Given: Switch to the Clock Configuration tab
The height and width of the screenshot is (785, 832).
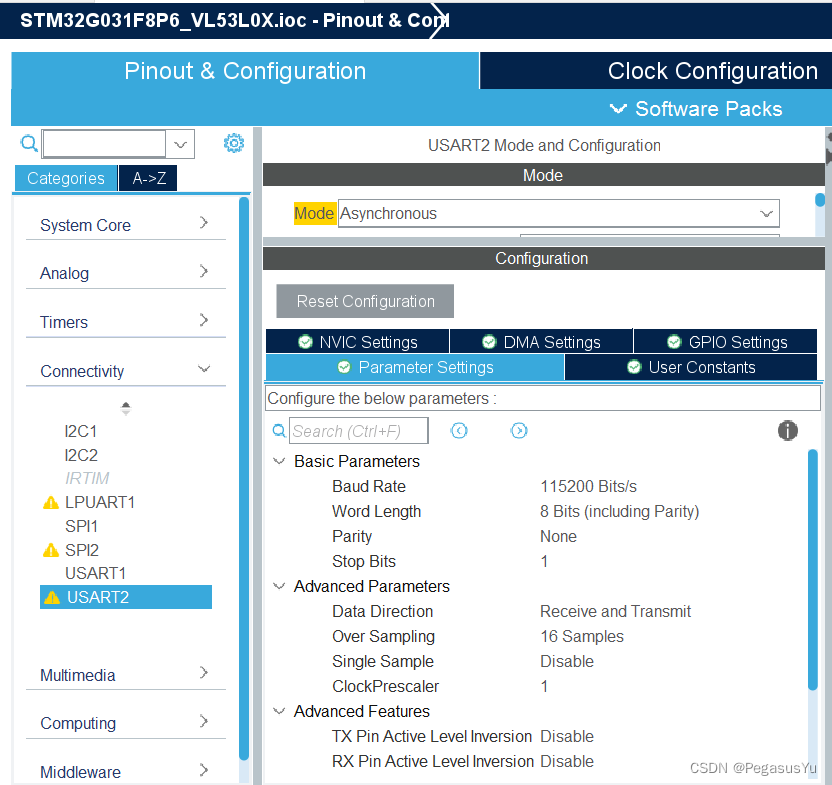Looking at the screenshot, I should (656, 71).
